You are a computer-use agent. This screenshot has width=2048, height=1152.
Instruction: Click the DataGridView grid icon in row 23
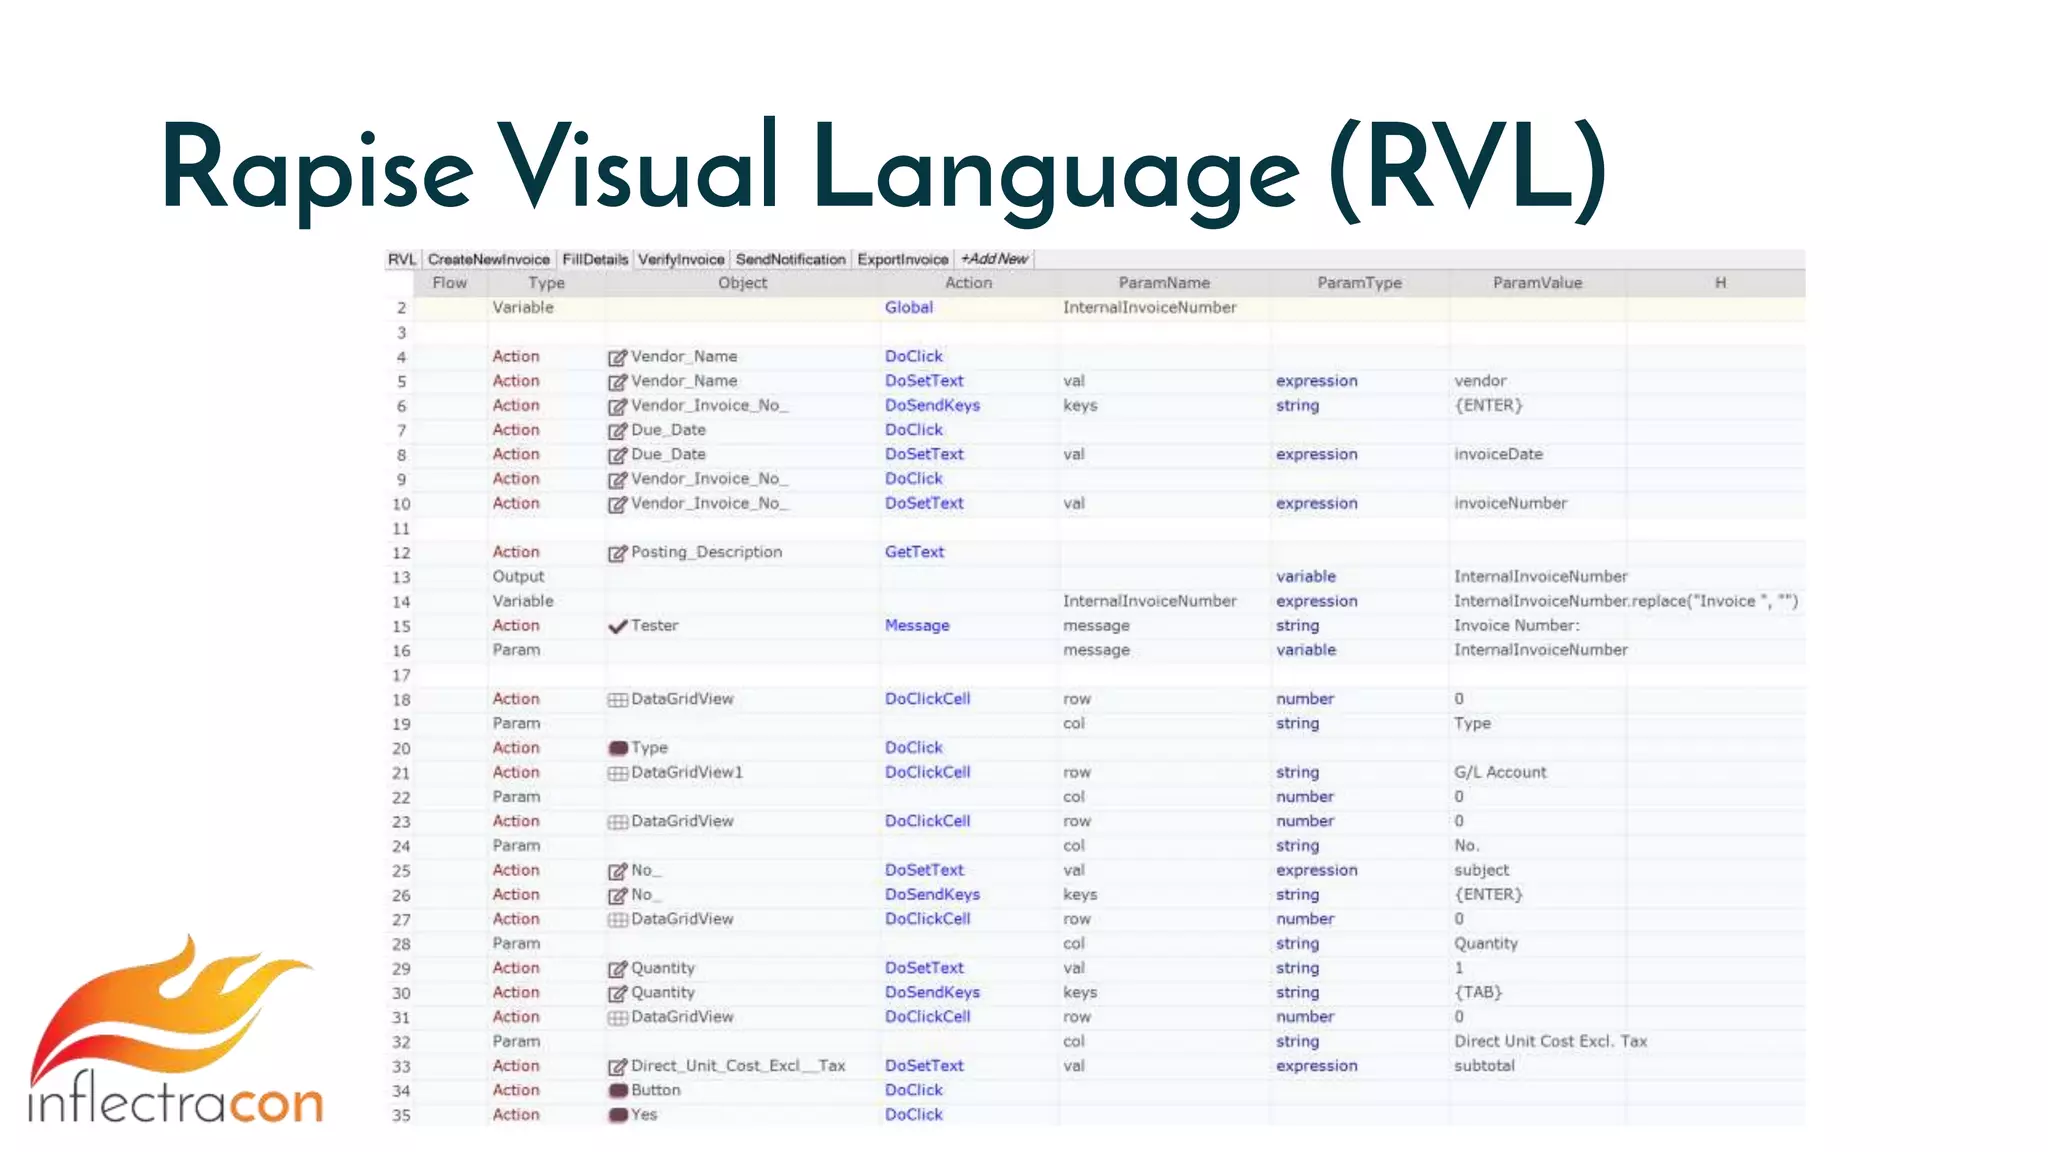[618, 822]
